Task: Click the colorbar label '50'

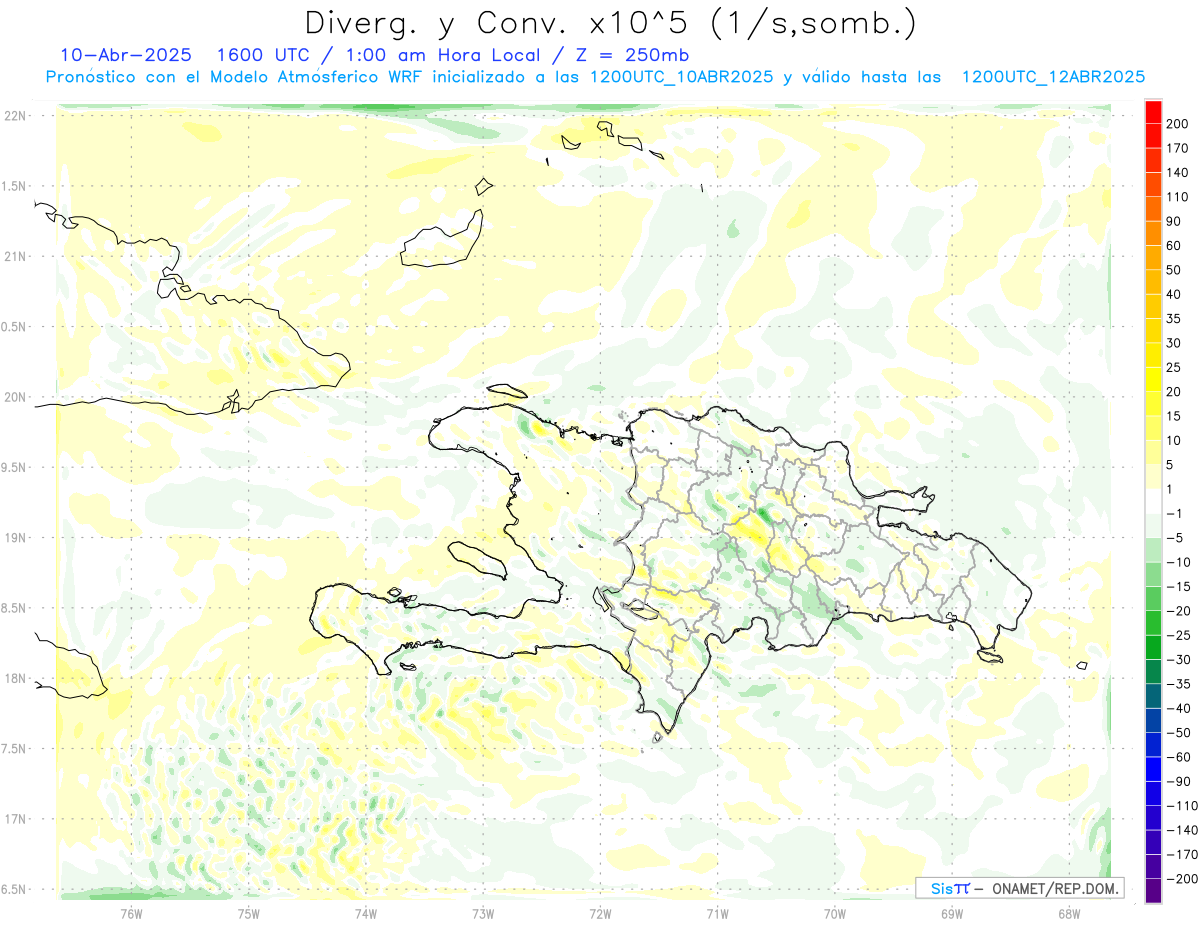Action: coord(1174,270)
